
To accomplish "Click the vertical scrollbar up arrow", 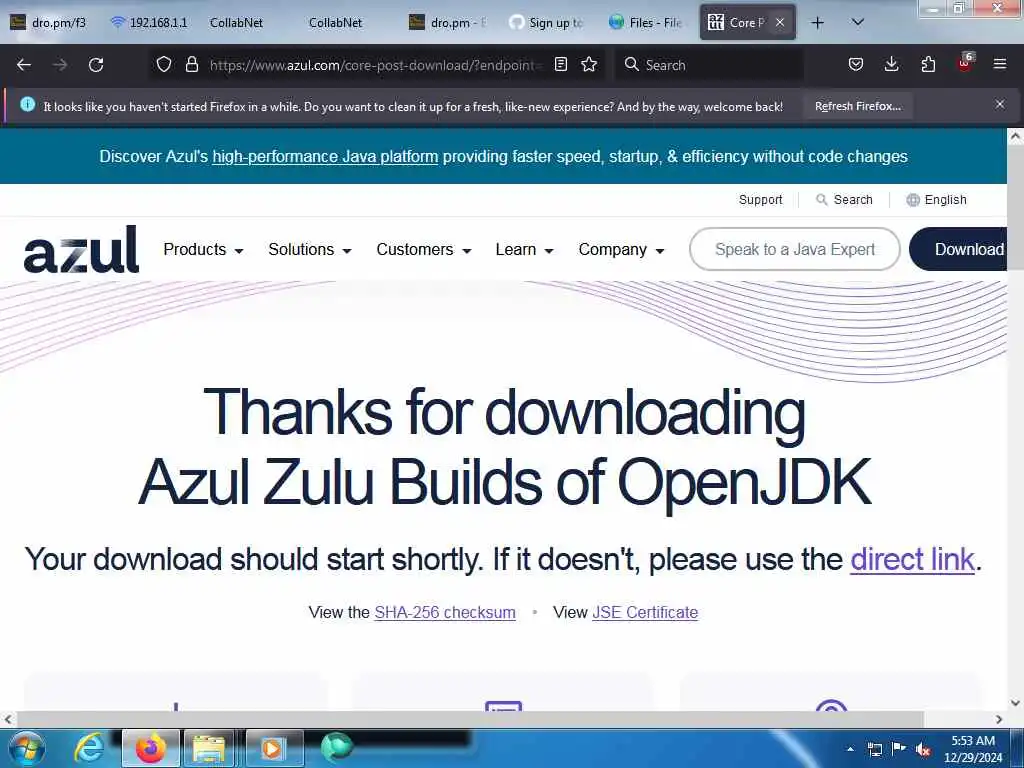I will pos(1016,136).
